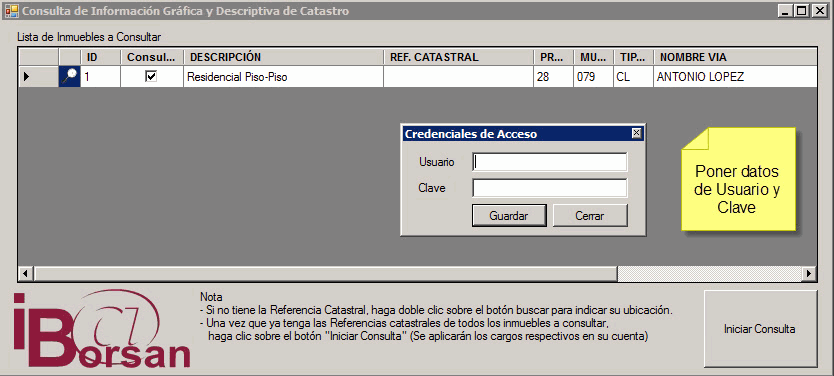Click the ID column header

(x=101, y=57)
